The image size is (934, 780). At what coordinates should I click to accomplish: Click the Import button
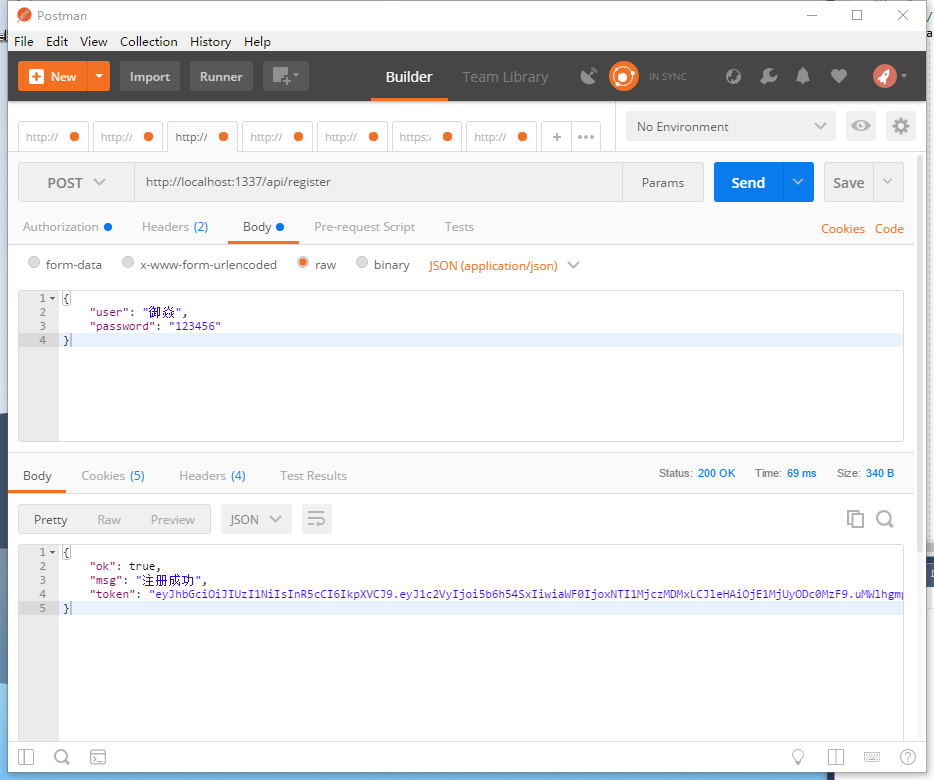click(150, 76)
